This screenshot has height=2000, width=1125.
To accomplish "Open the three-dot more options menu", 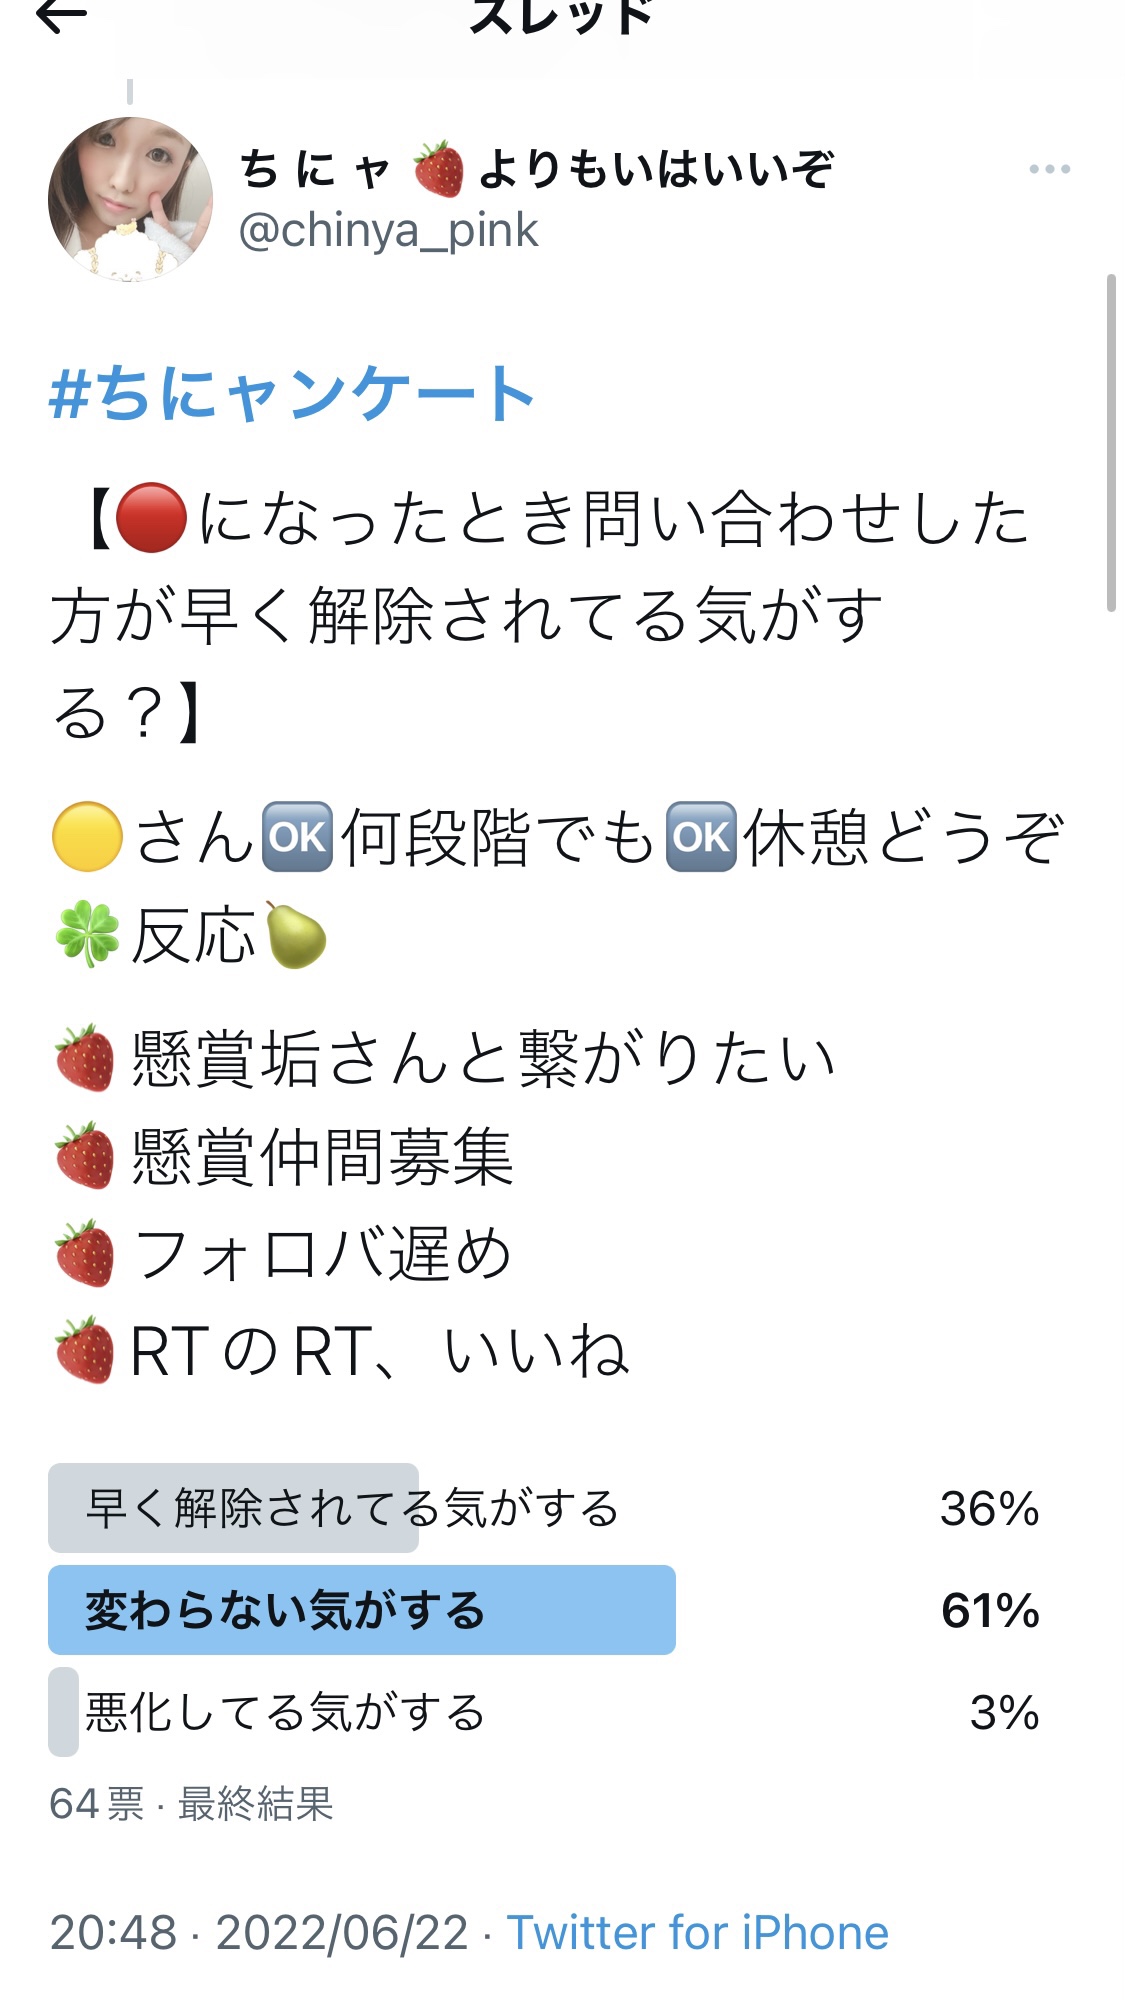I will pyautogui.click(x=1049, y=170).
